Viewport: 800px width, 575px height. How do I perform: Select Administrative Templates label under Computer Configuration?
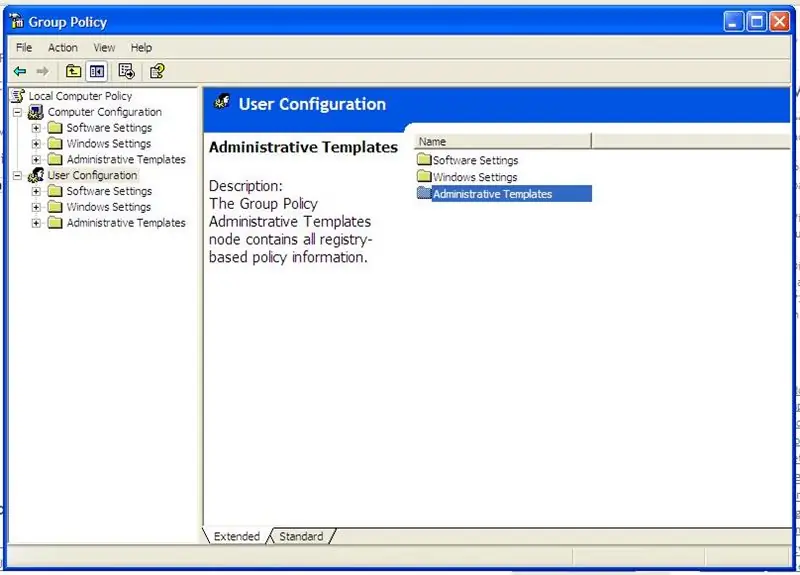[x=126, y=159]
